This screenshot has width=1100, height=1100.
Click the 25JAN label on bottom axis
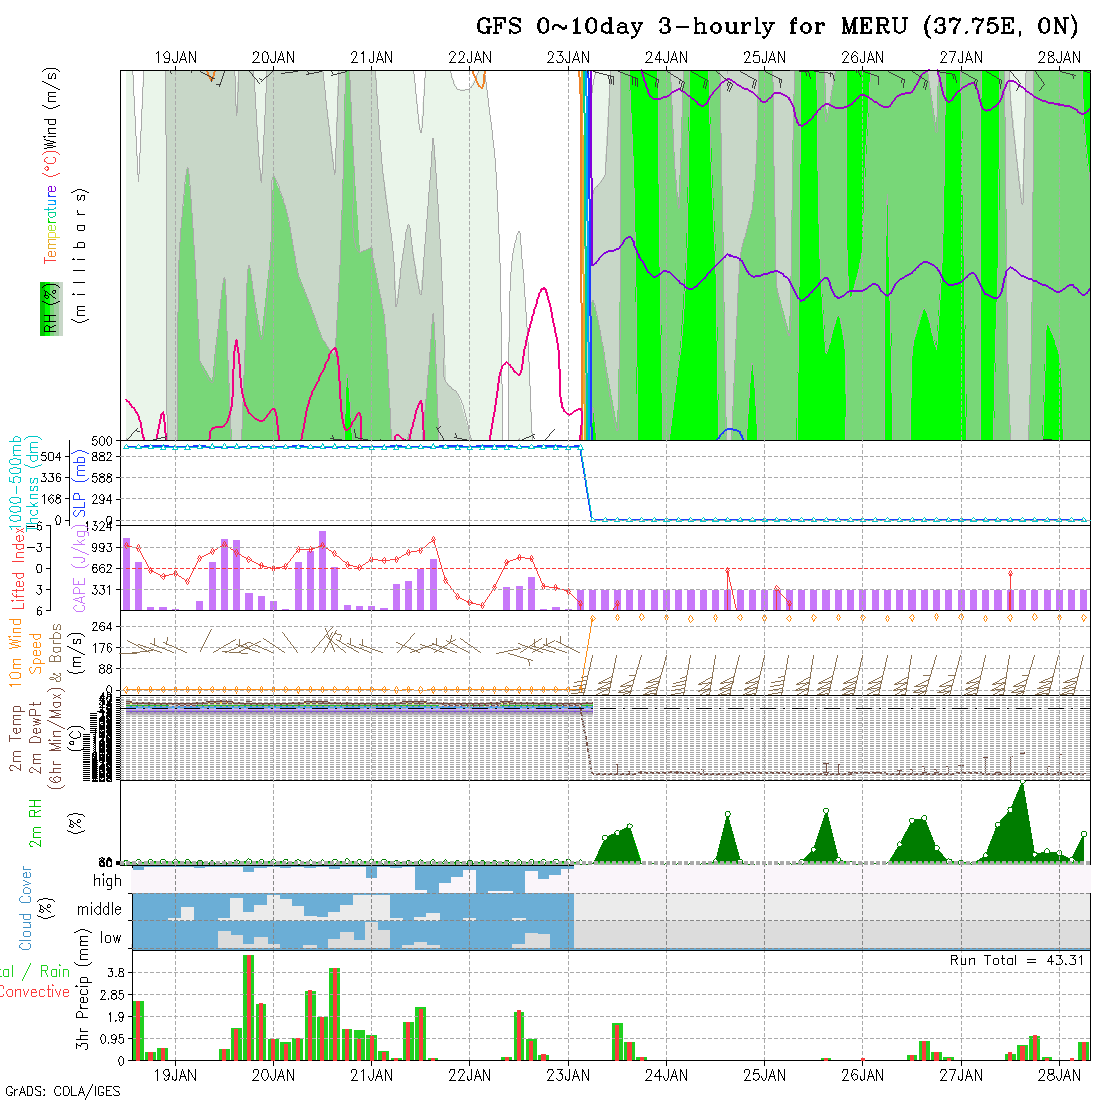pyautogui.click(x=764, y=1075)
